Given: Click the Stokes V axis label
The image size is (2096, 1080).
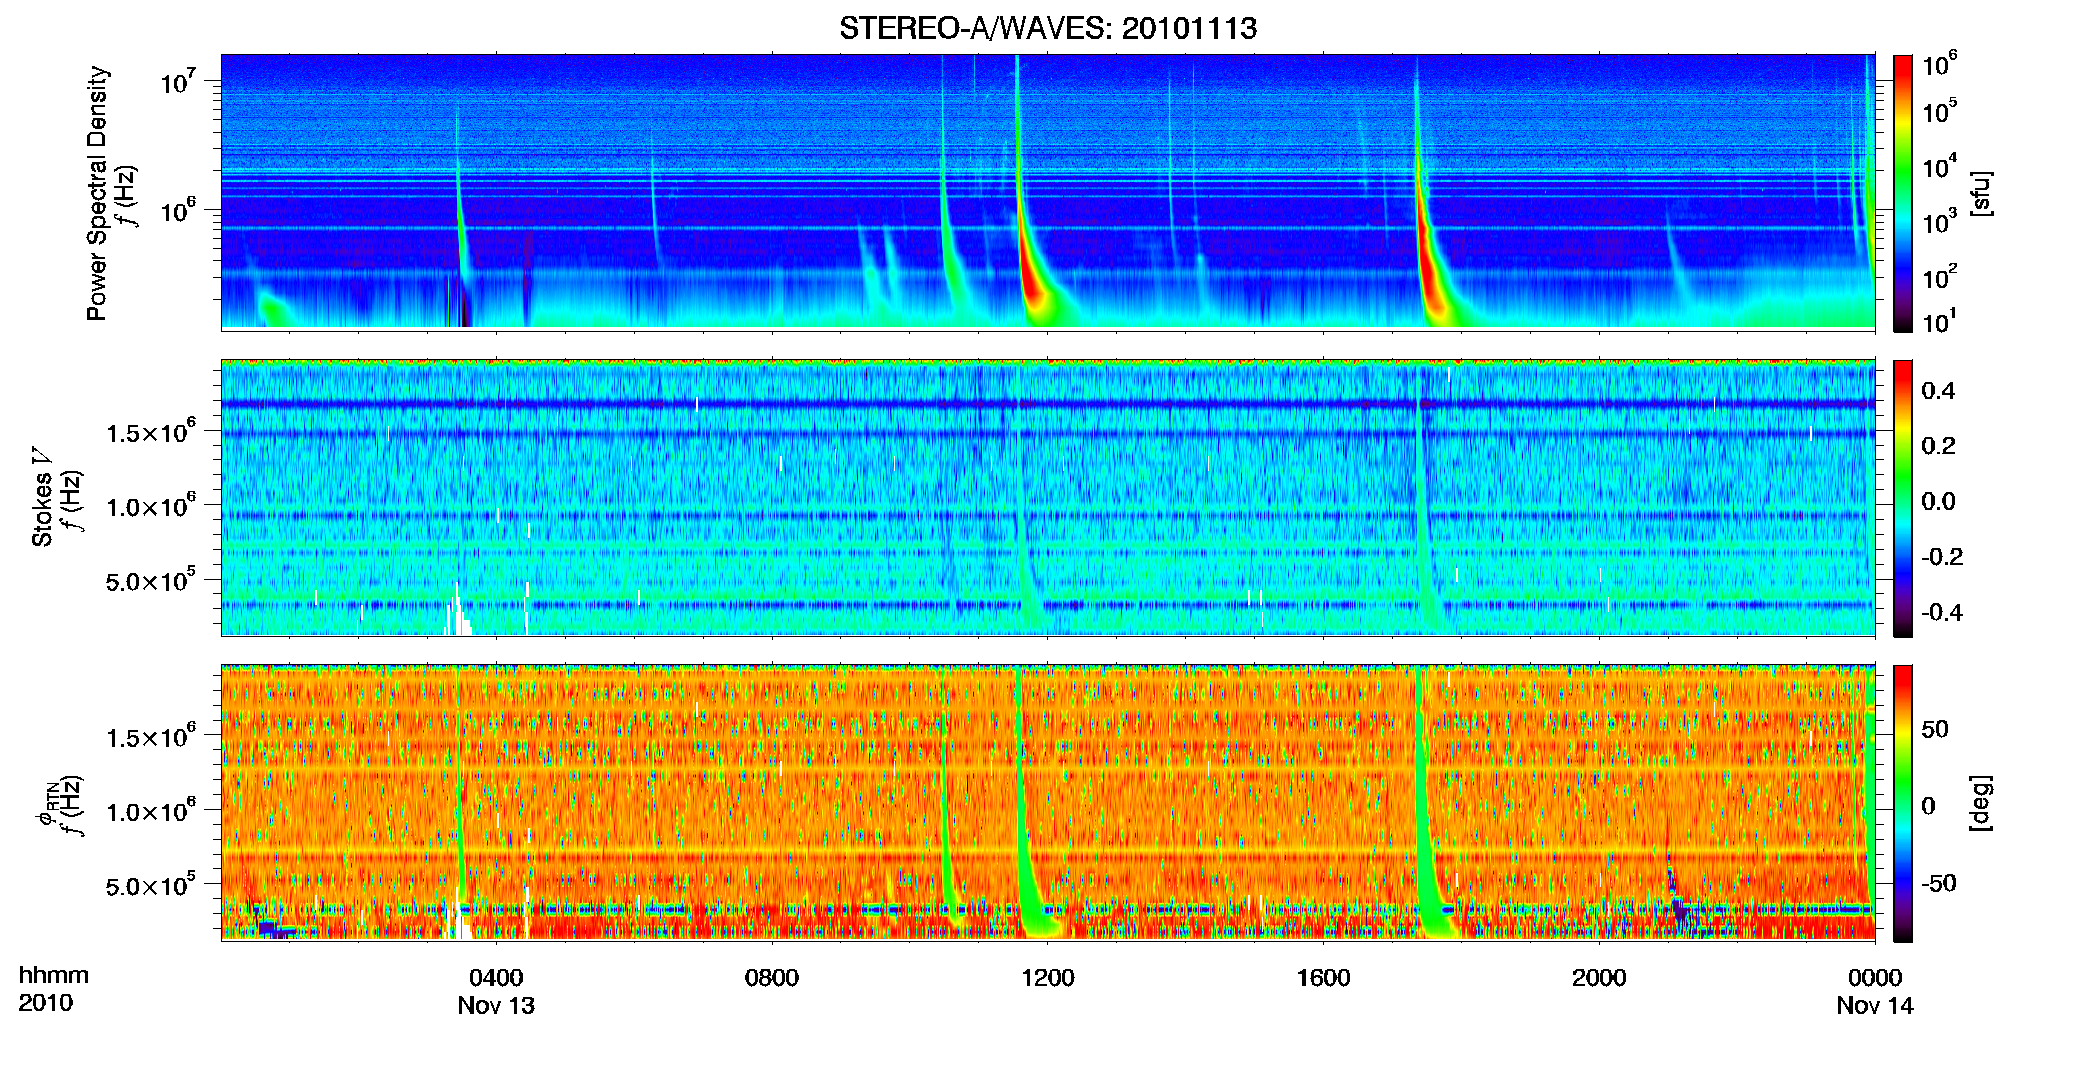Looking at the screenshot, I should (x=43, y=497).
